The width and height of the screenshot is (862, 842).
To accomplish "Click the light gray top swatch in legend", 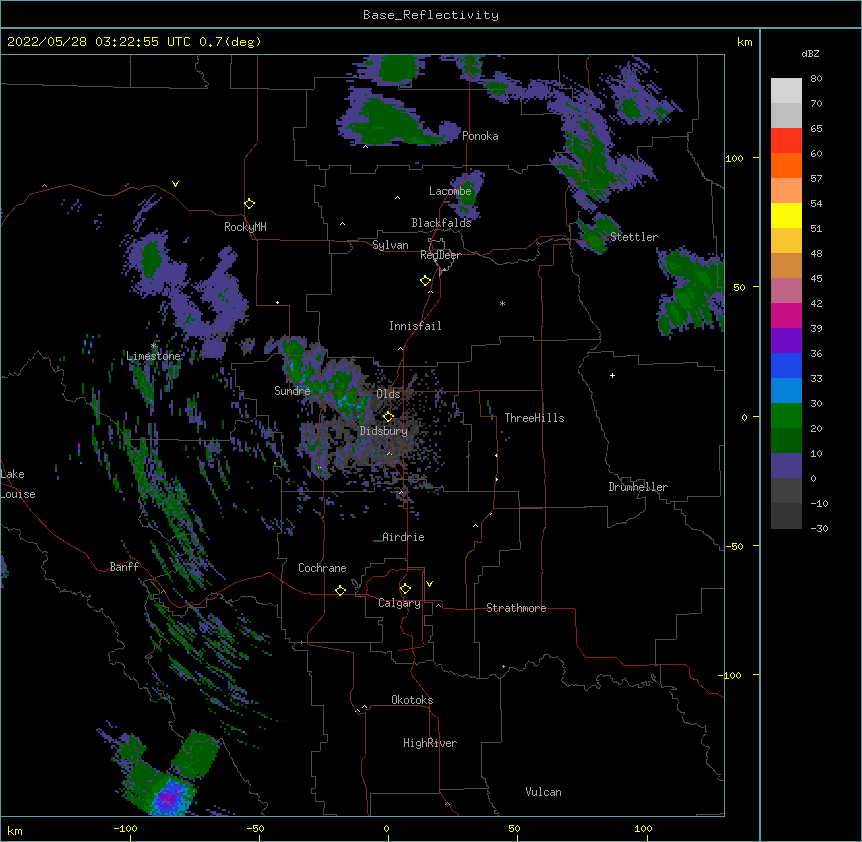I will click(x=786, y=91).
